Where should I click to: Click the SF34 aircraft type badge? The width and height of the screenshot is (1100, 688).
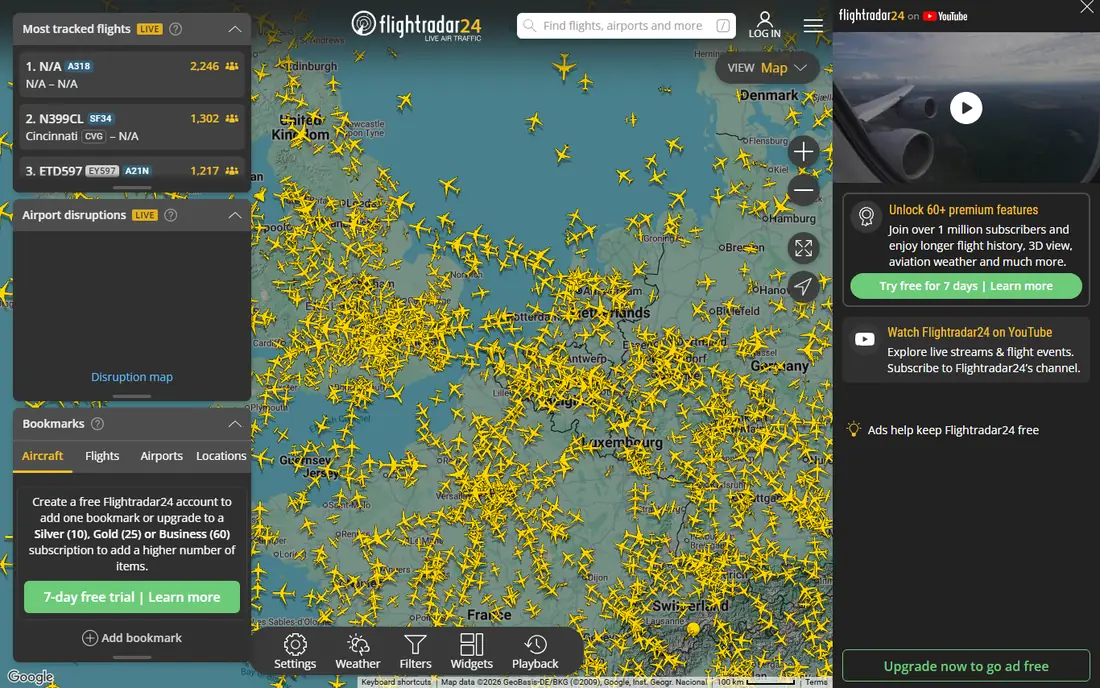[101, 119]
